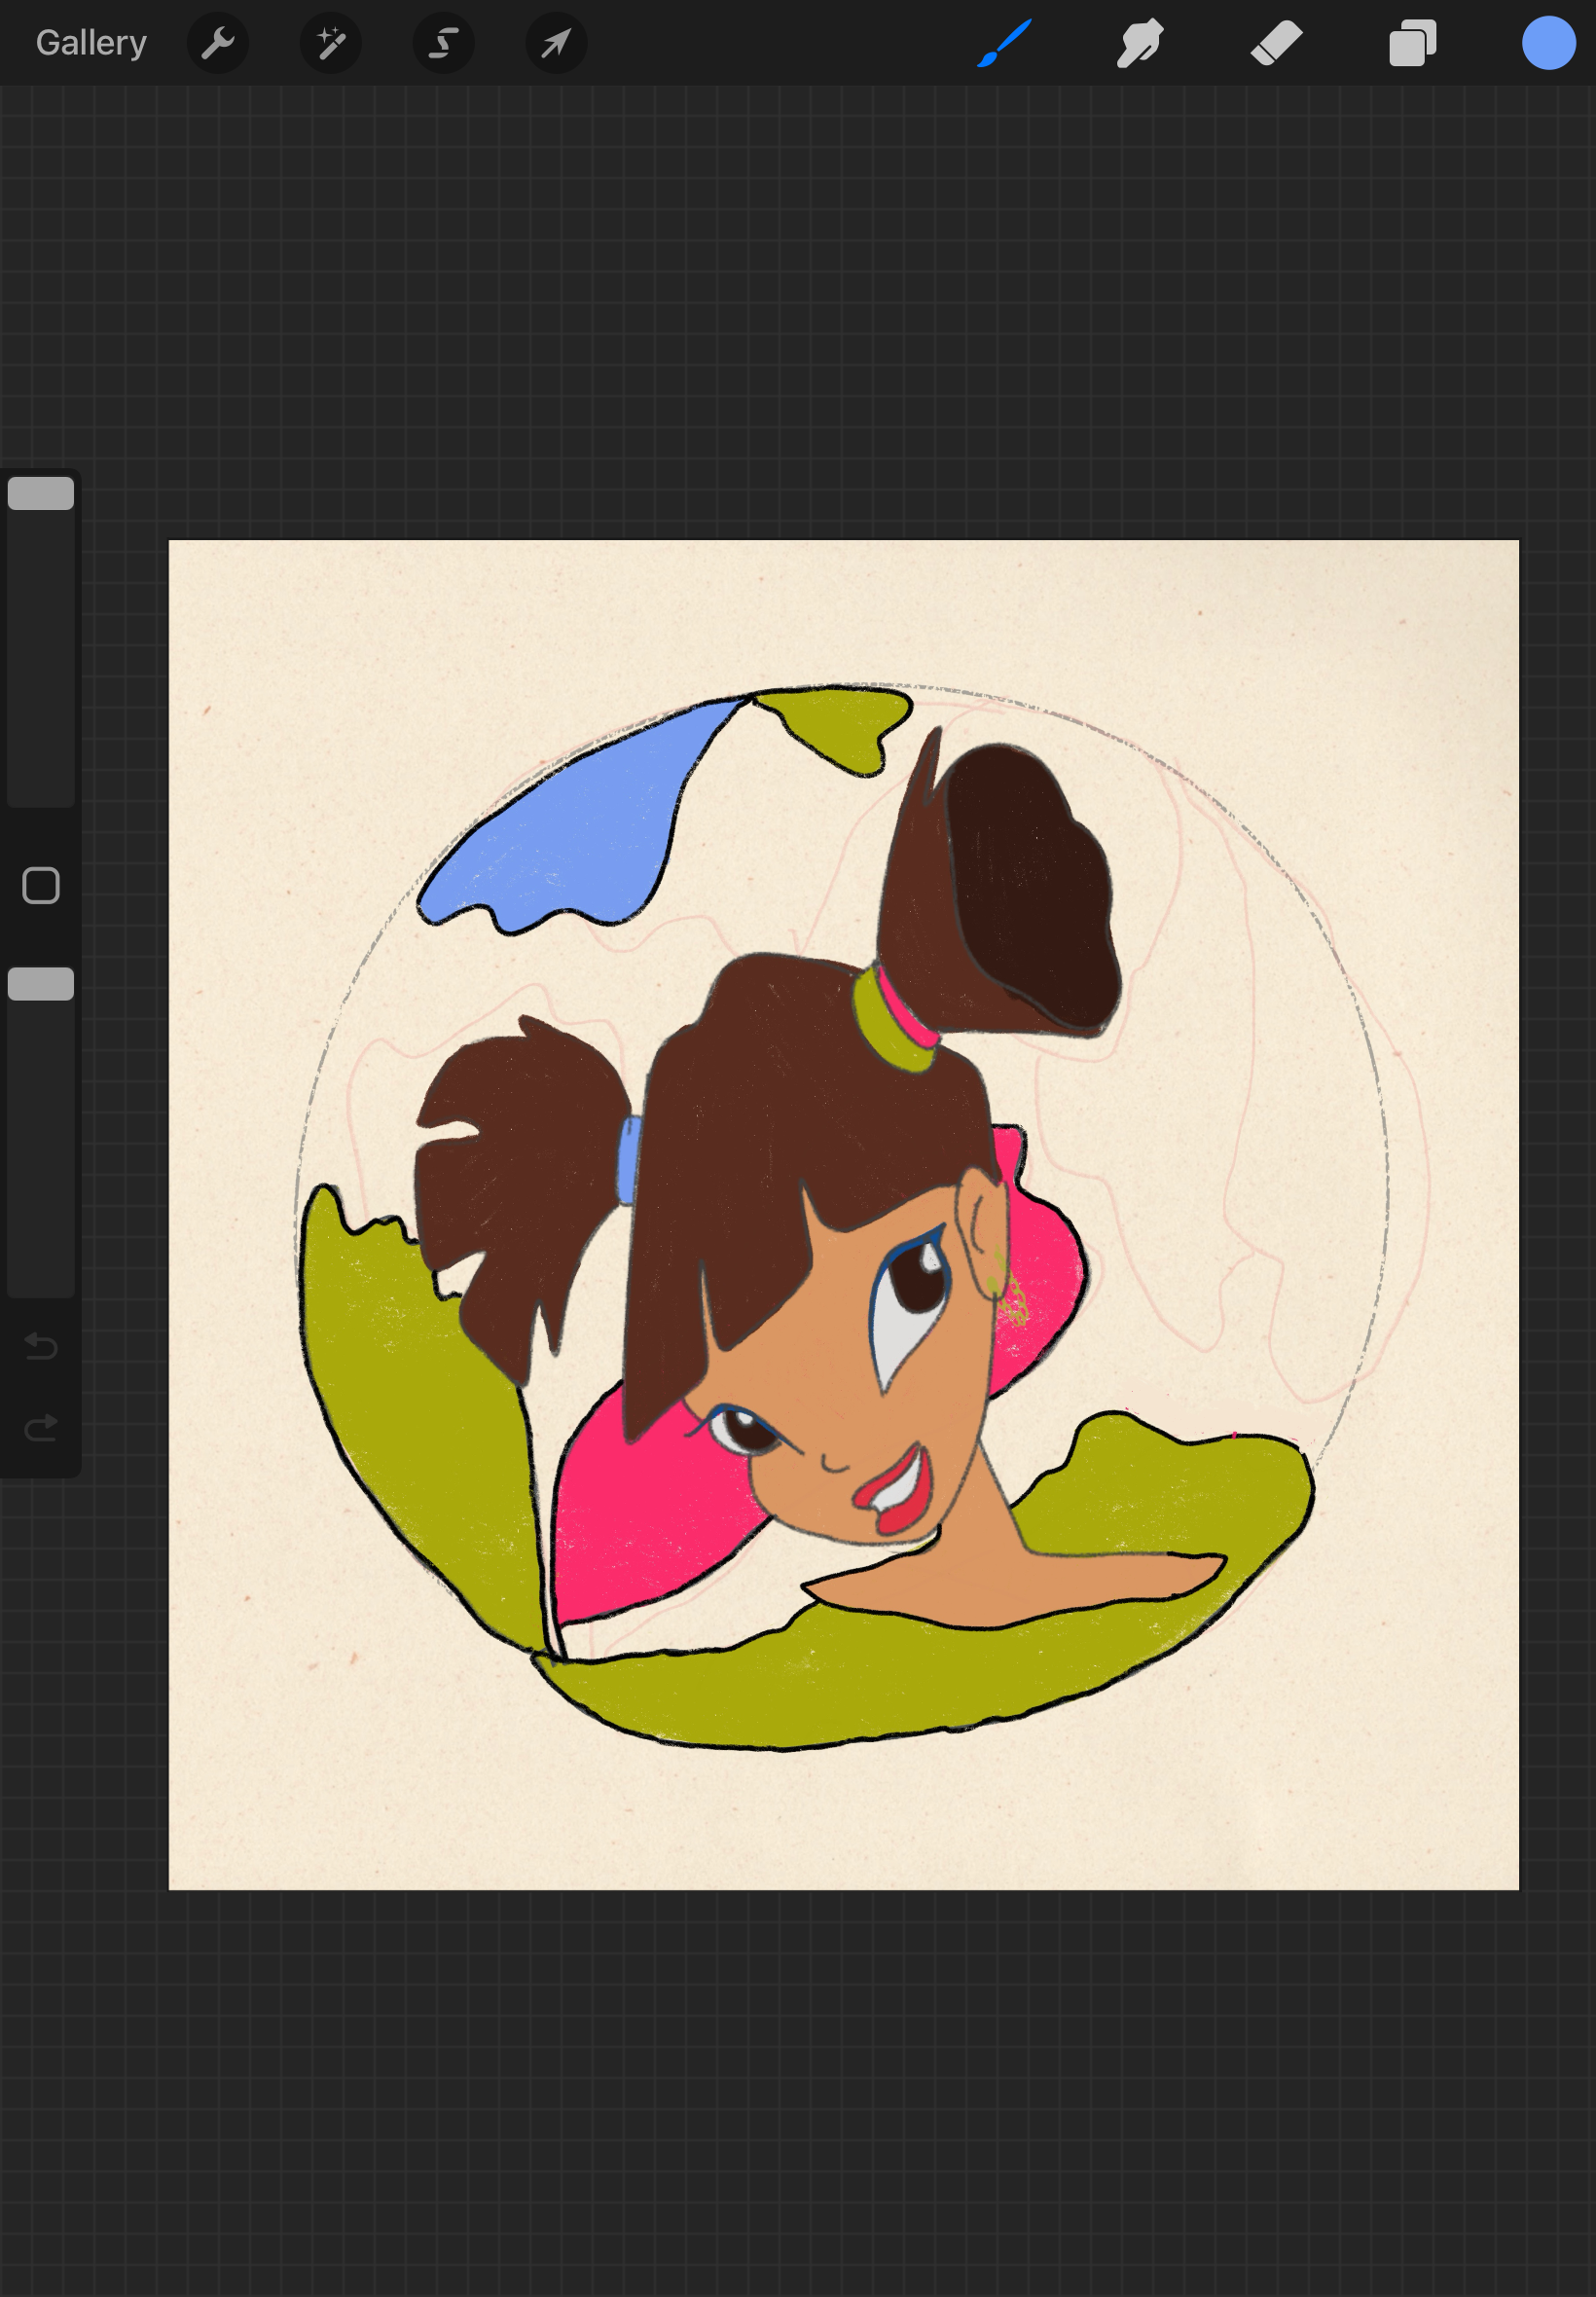Redo the last action
Image resolution: width=1596 pixels, height=2297 pixels.
[41, 1427]
